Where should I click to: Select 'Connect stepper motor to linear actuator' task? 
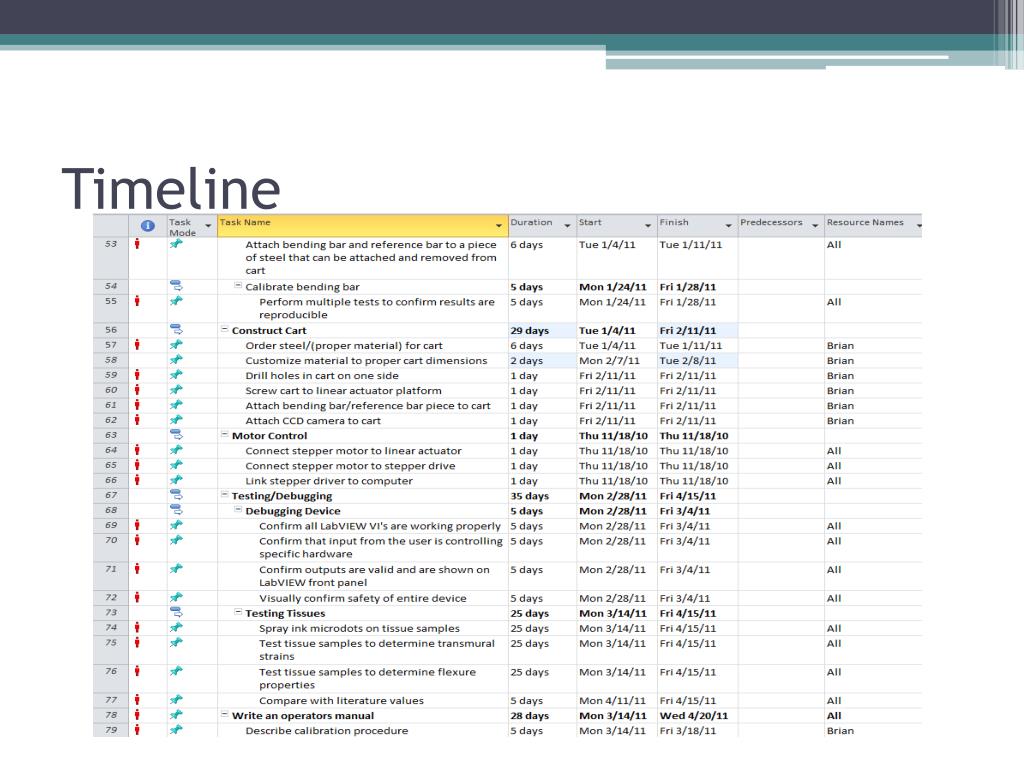click(x=353, y=451)
